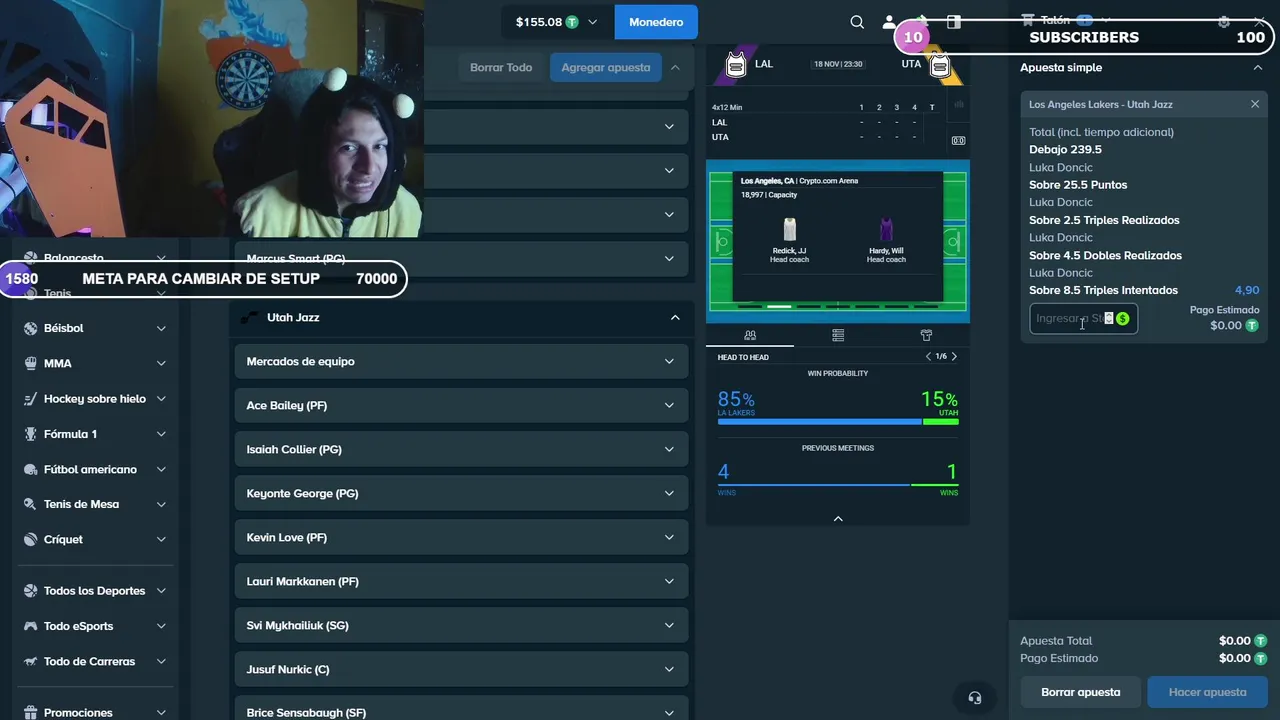Collapse bet builder panel next to Agregar apuesta

coord(675,67)
